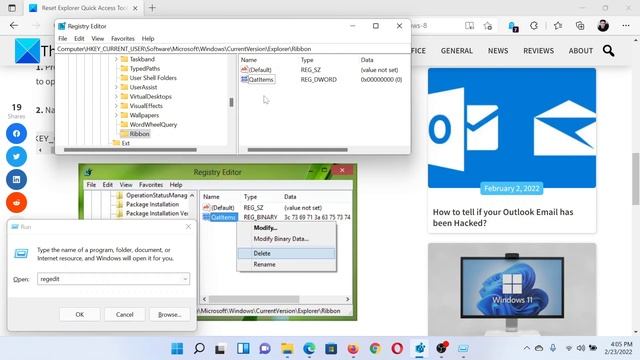Image resolution: width=640 pixels, height=360 pixels.
Task: Open the Start menu on taskbar
Action: 177,349
